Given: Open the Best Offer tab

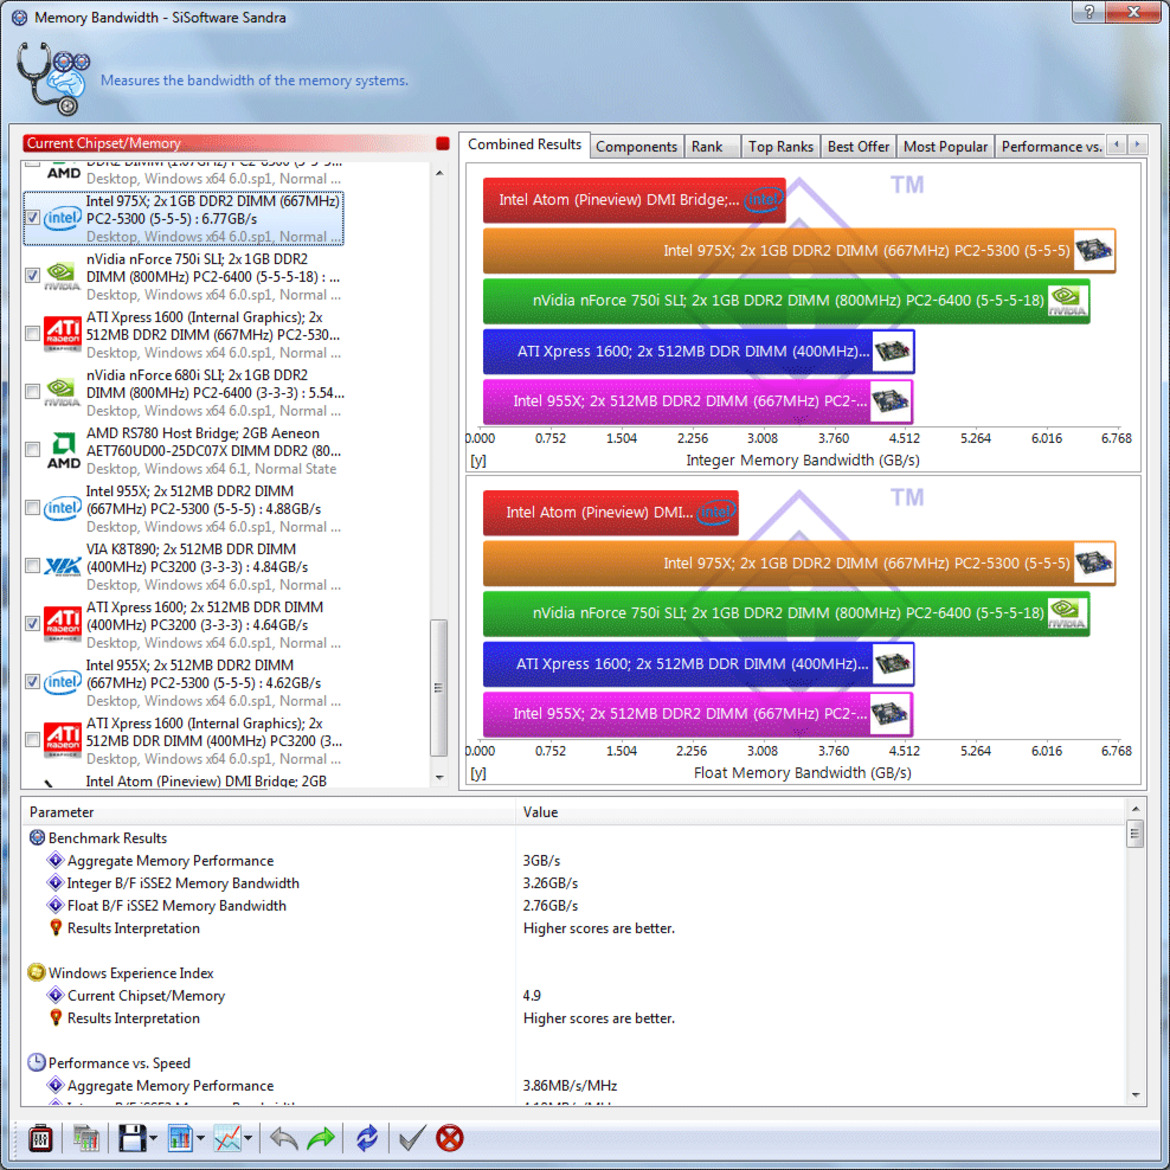Looking at the screenshot, I should (x=859, y=147).
